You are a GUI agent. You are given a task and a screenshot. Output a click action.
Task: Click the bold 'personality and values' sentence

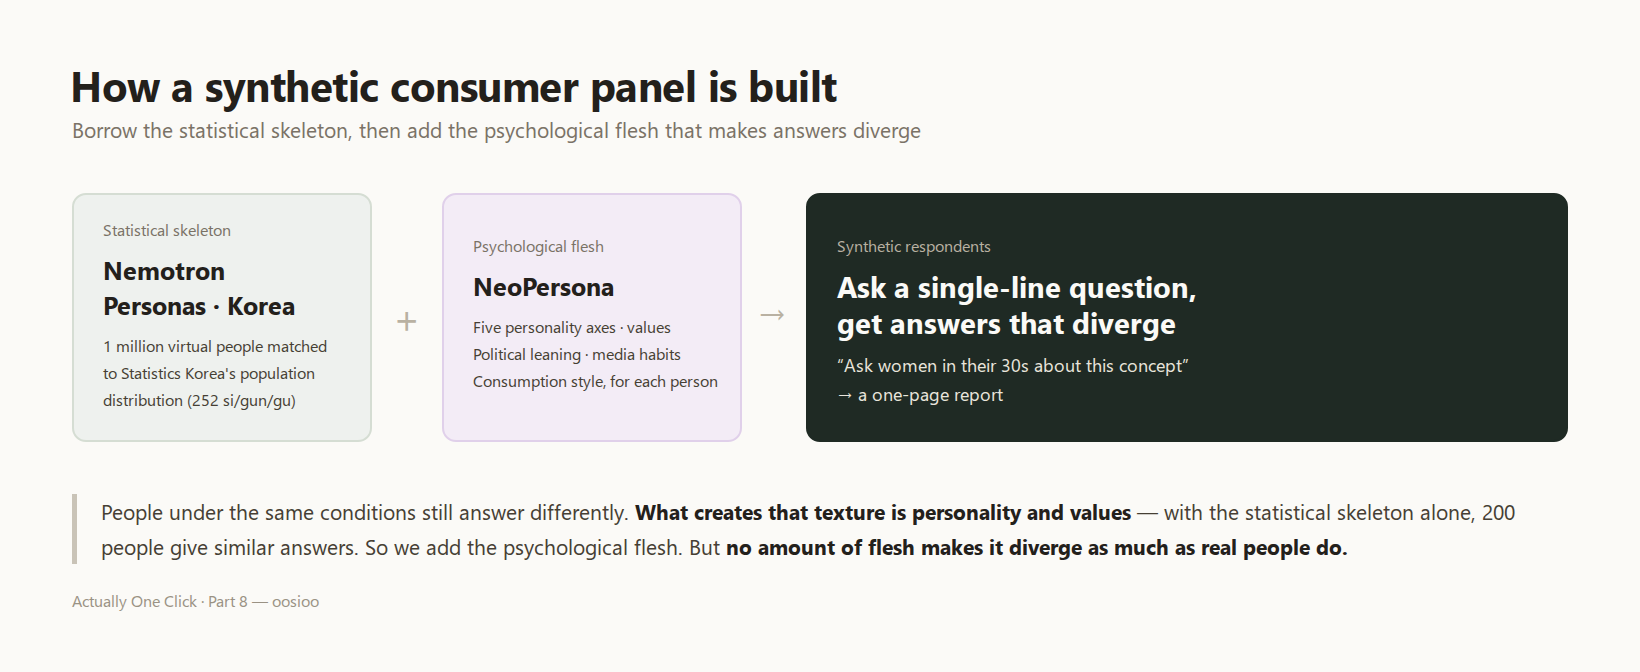[x=883, y=513]
